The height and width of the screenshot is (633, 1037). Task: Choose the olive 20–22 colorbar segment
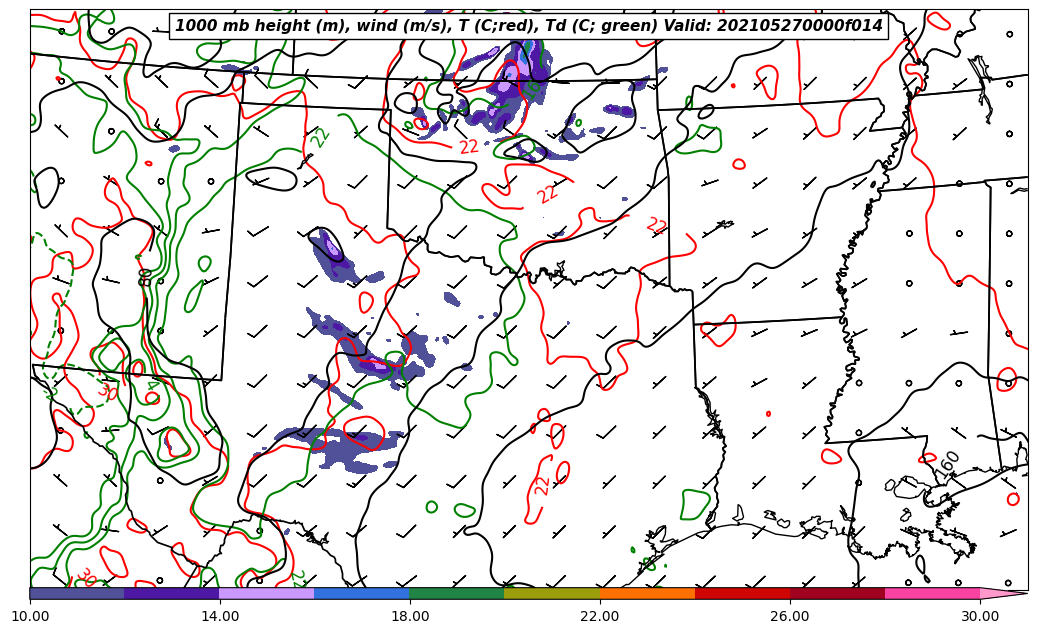click(x=551, y=593)
